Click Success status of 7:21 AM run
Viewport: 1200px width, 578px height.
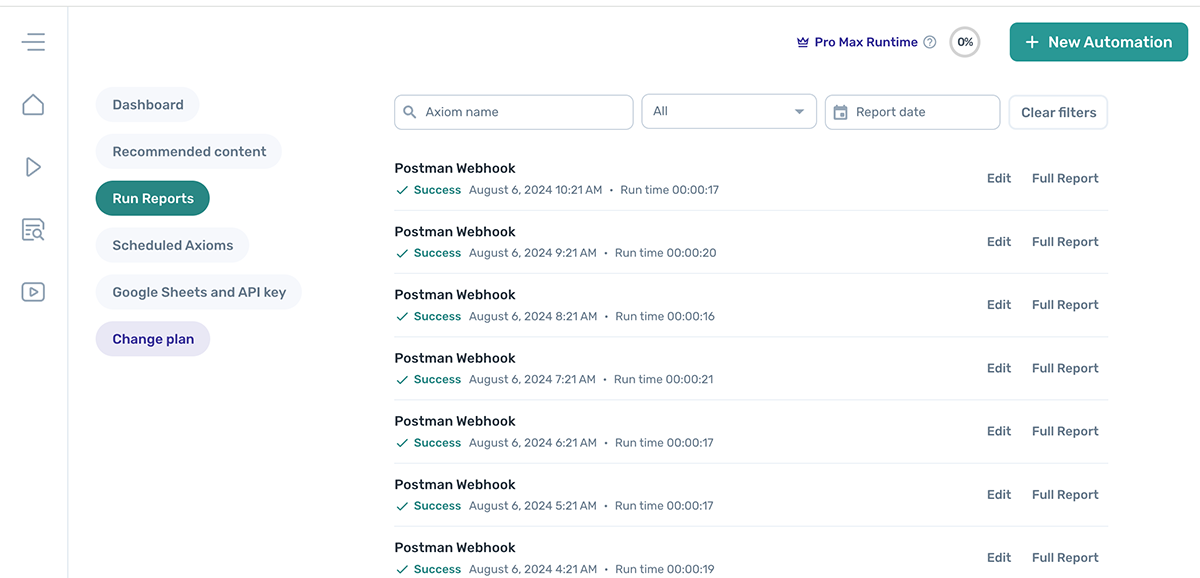click(429, 379)
